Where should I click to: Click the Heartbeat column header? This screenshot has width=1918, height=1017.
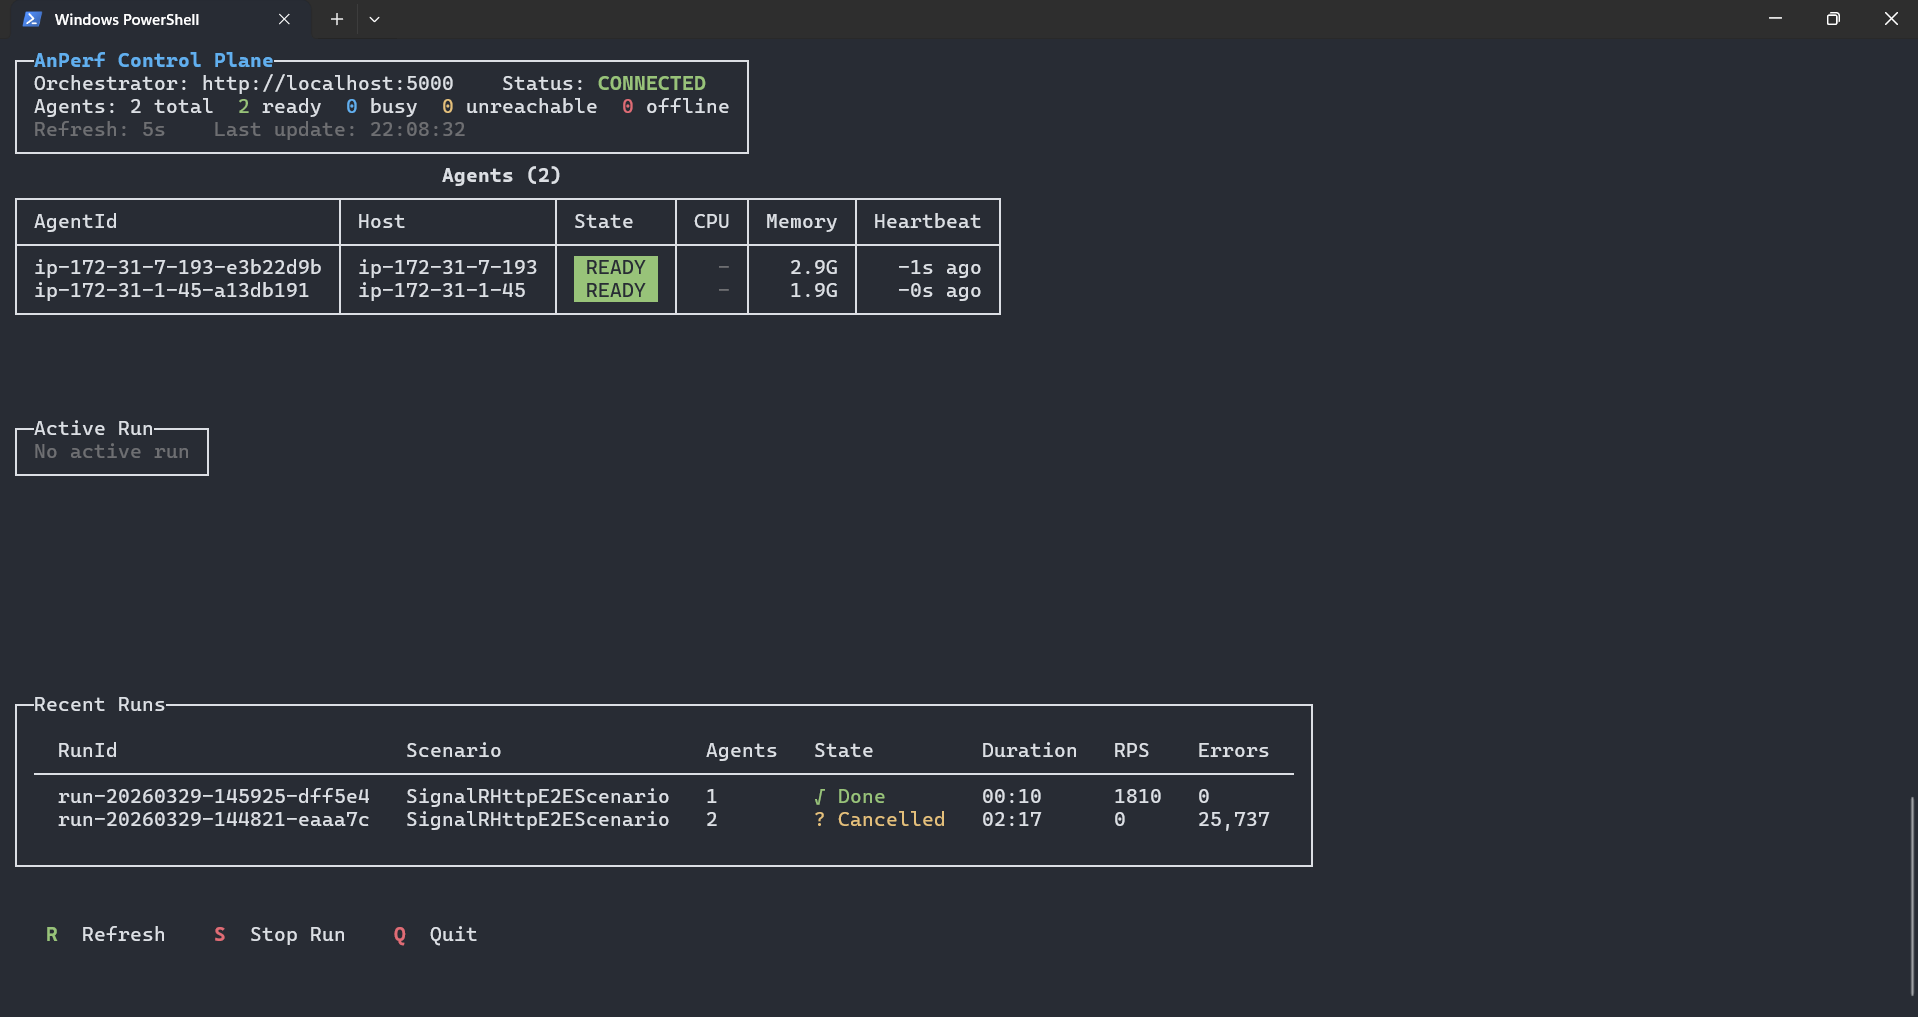[927, 221]
